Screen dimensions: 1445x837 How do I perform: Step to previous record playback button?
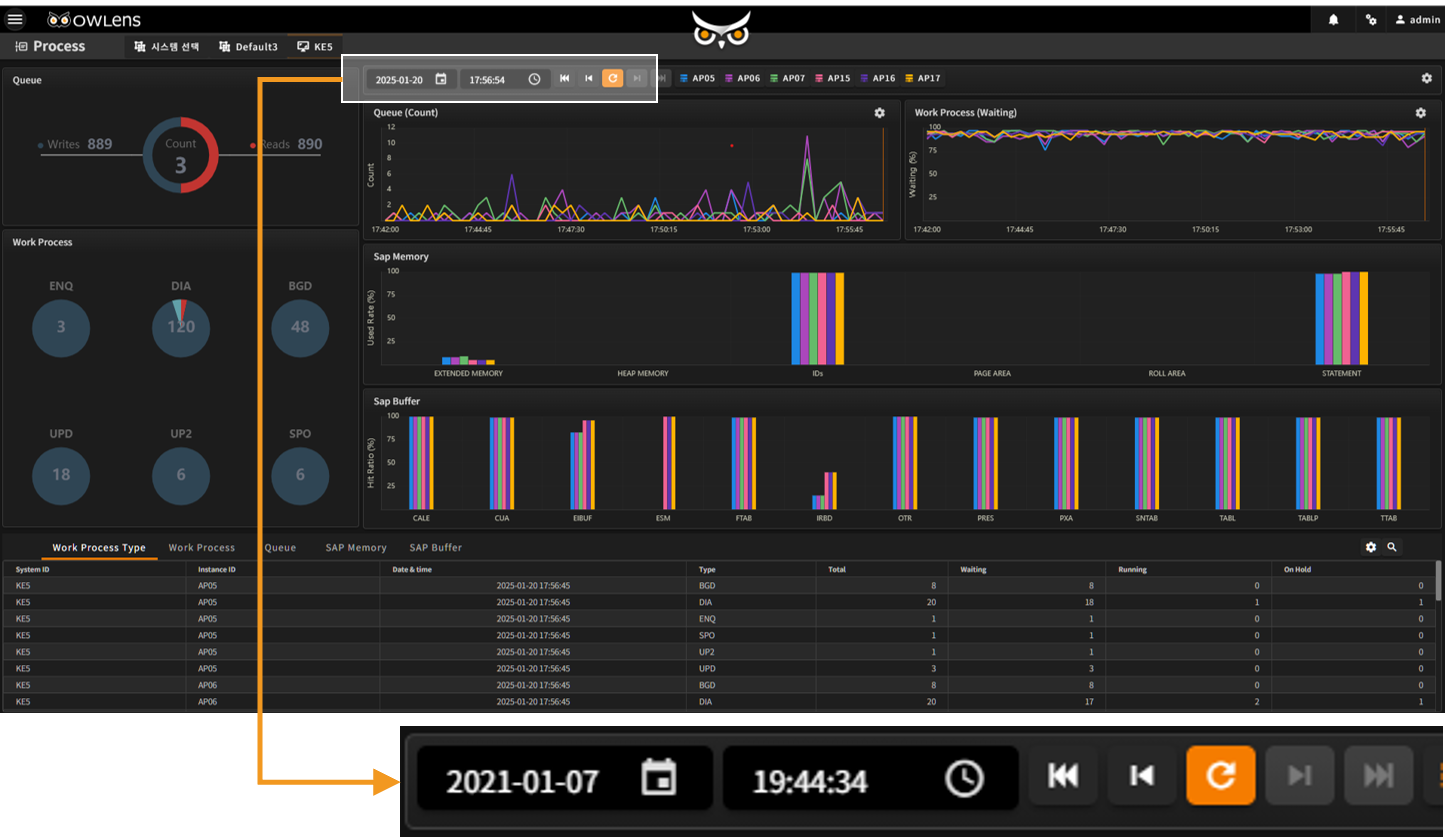point(589,78)
